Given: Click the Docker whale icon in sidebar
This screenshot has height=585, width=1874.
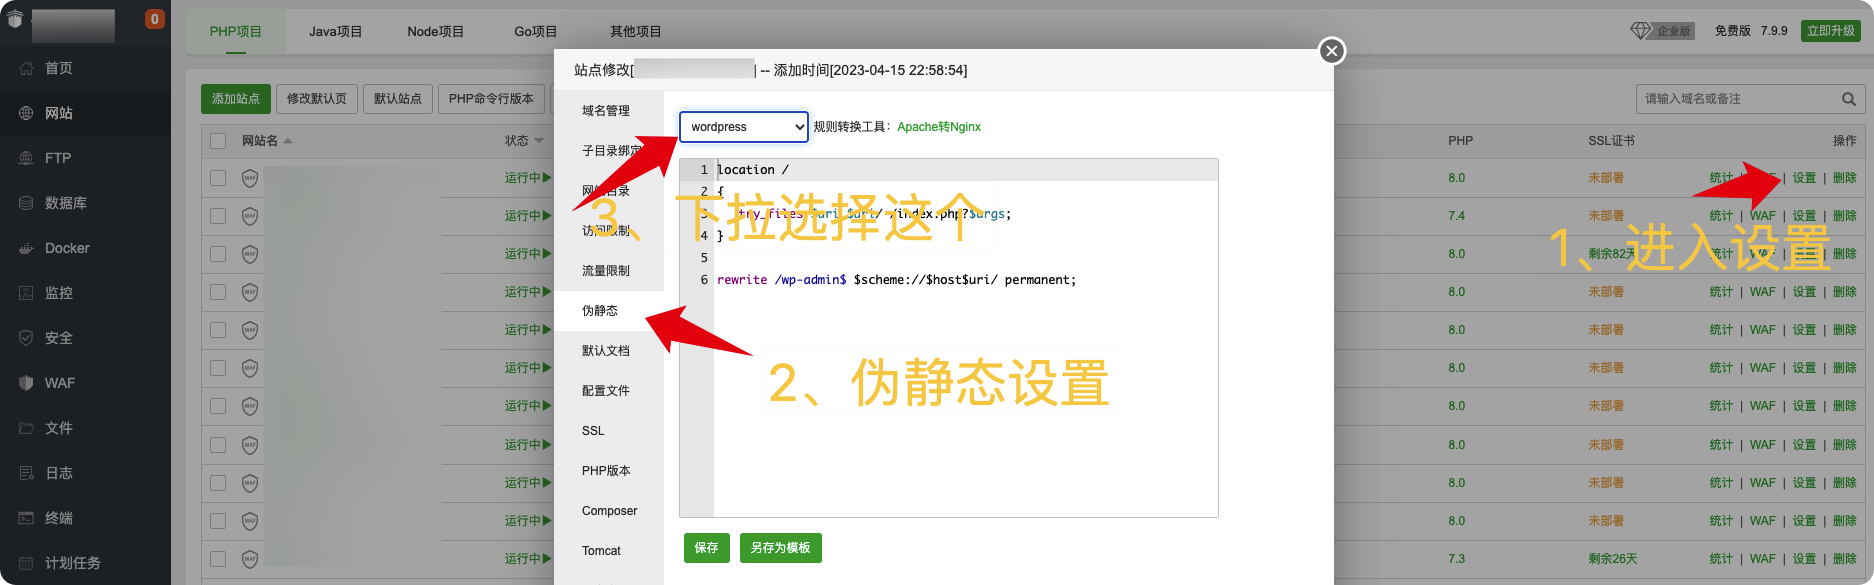Looking at the screenshot, I should coord(26,248).
